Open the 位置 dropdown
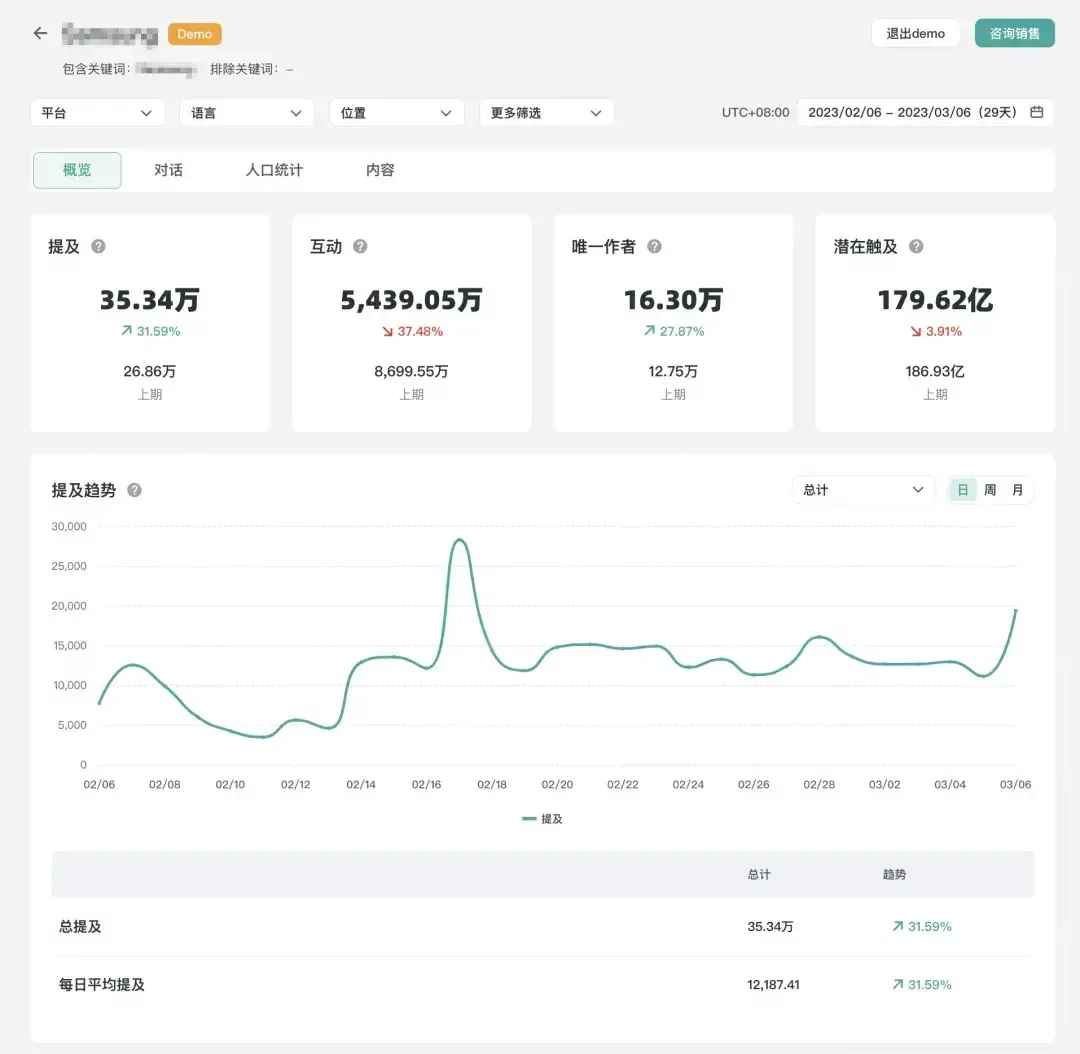 coord(397,113)
